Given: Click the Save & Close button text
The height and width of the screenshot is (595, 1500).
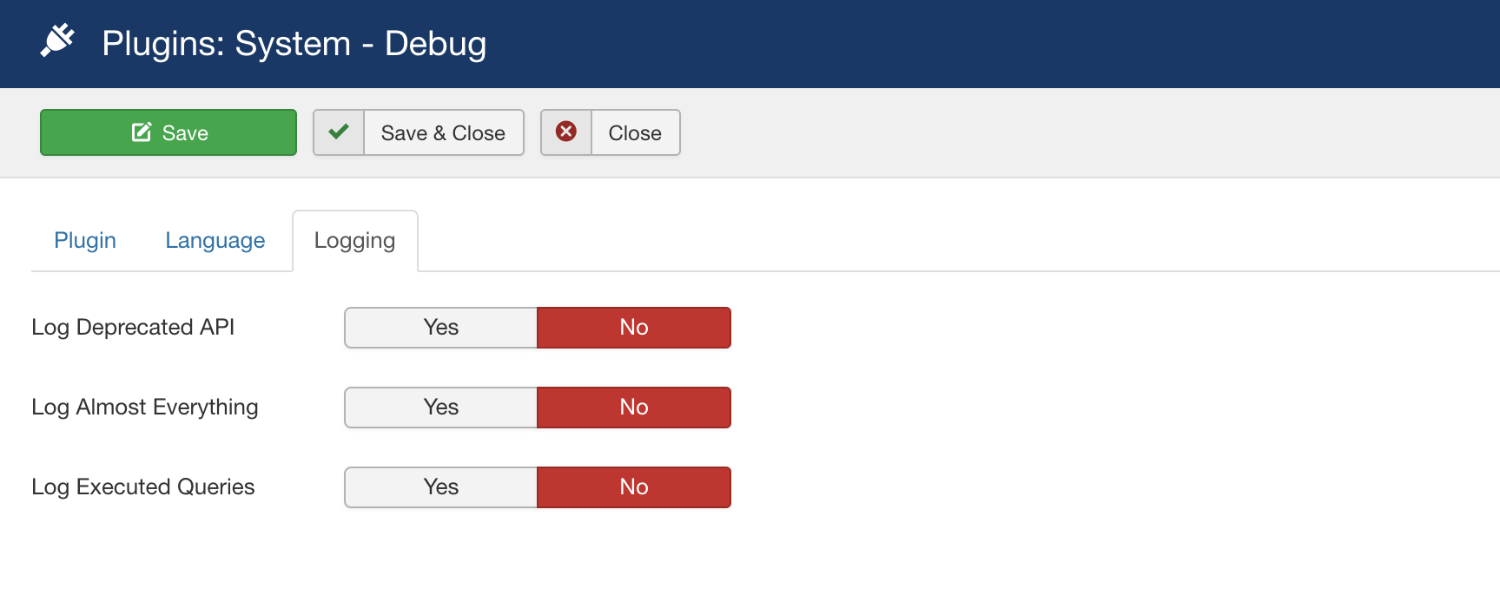Looking at the screenshot, I should pyautogui.click(x=443, y=133).
